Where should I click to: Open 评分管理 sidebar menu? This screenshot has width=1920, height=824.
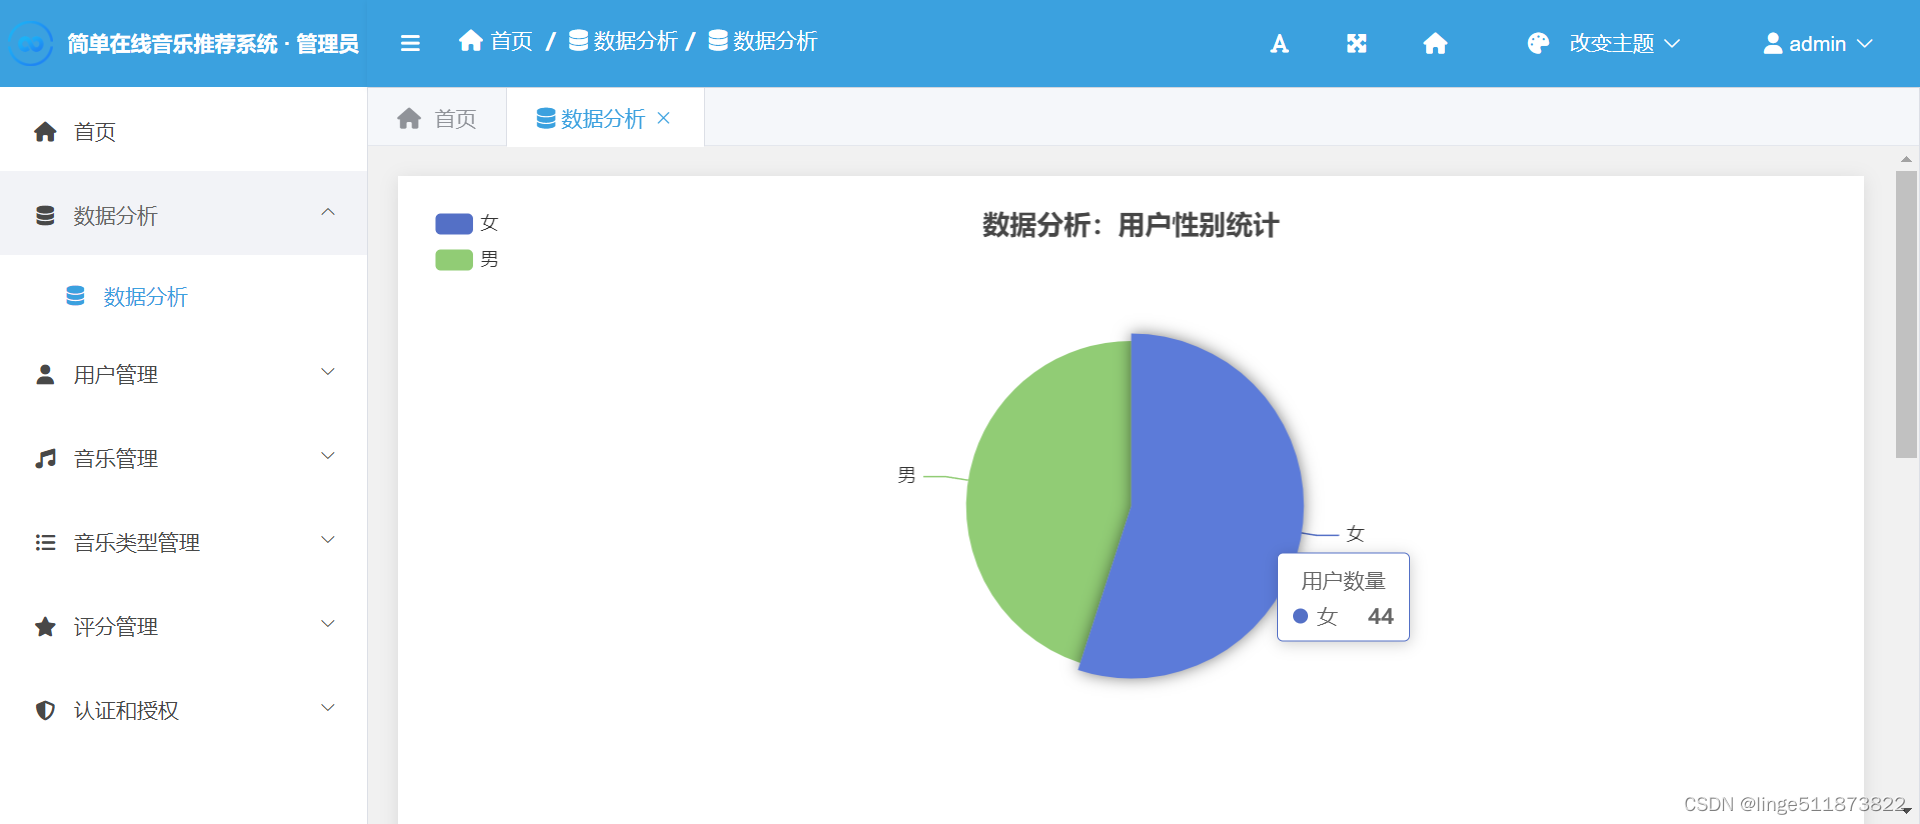(184, 627)
